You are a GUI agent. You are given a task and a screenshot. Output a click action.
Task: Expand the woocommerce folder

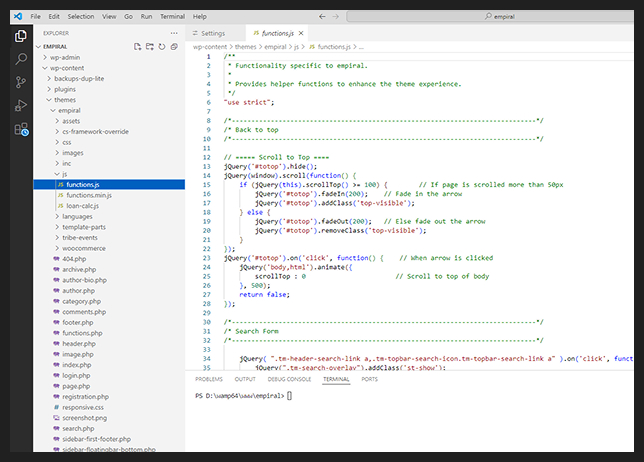pyautogui.click(x=82, y=247)
